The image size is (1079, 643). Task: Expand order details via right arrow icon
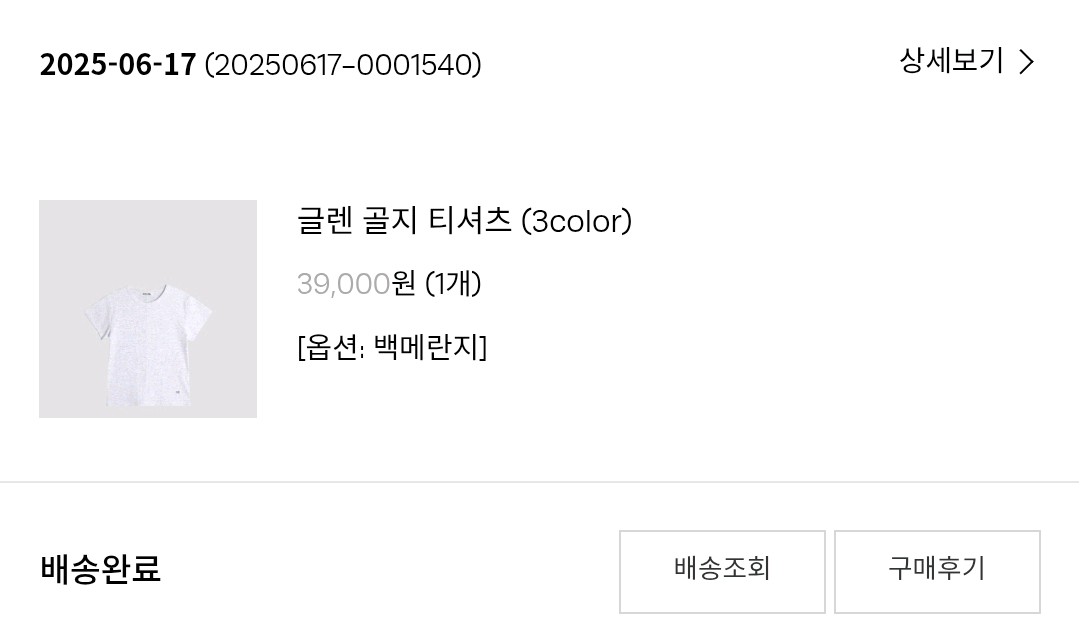(x=1025, y=62)
